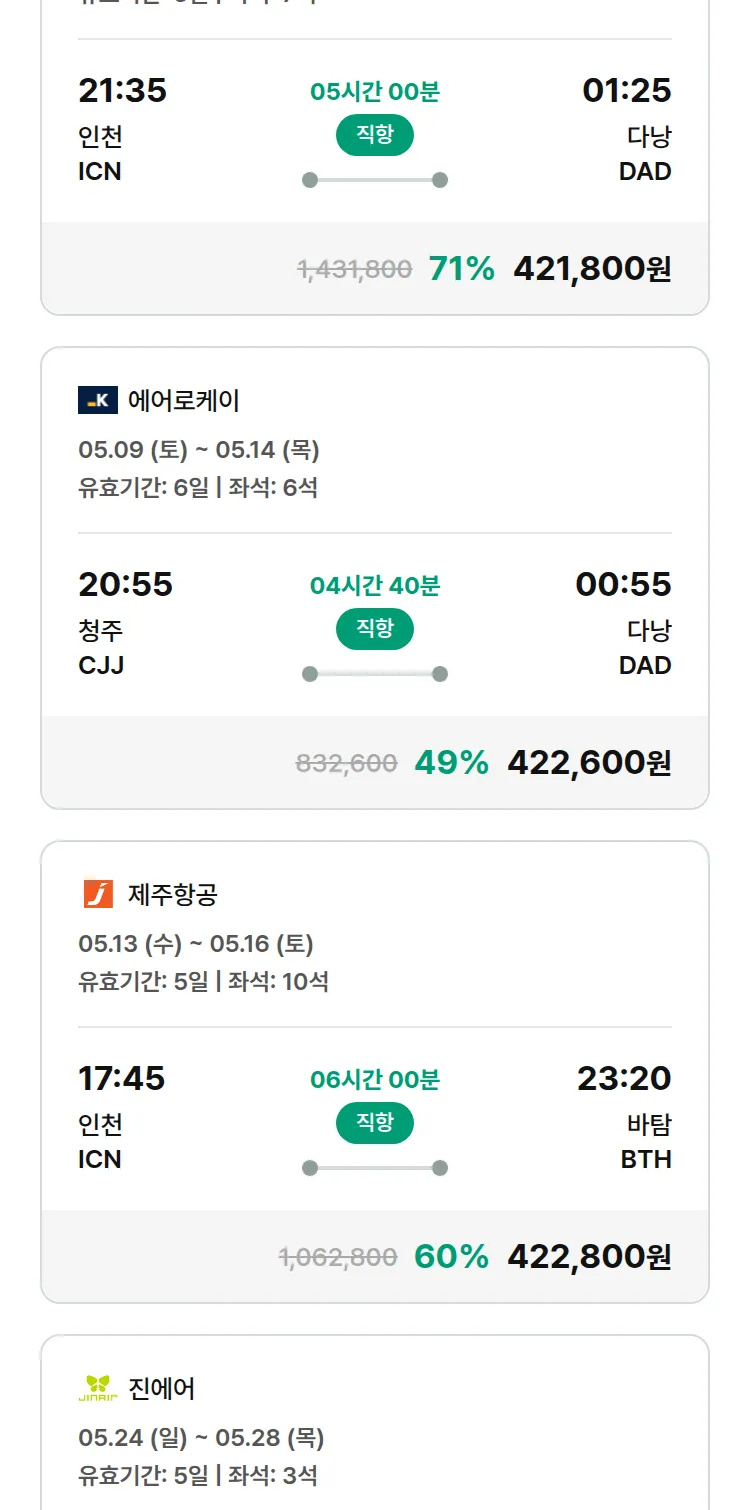Select the 421,800원 fare price
This screenshot has width=750, height=1510.
point(592,268)
